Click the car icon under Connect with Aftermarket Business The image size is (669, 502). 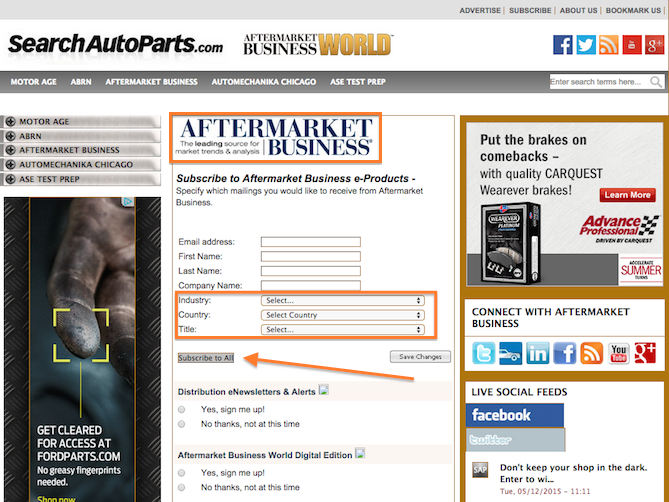pyautogui.click(x=510, y=353)
